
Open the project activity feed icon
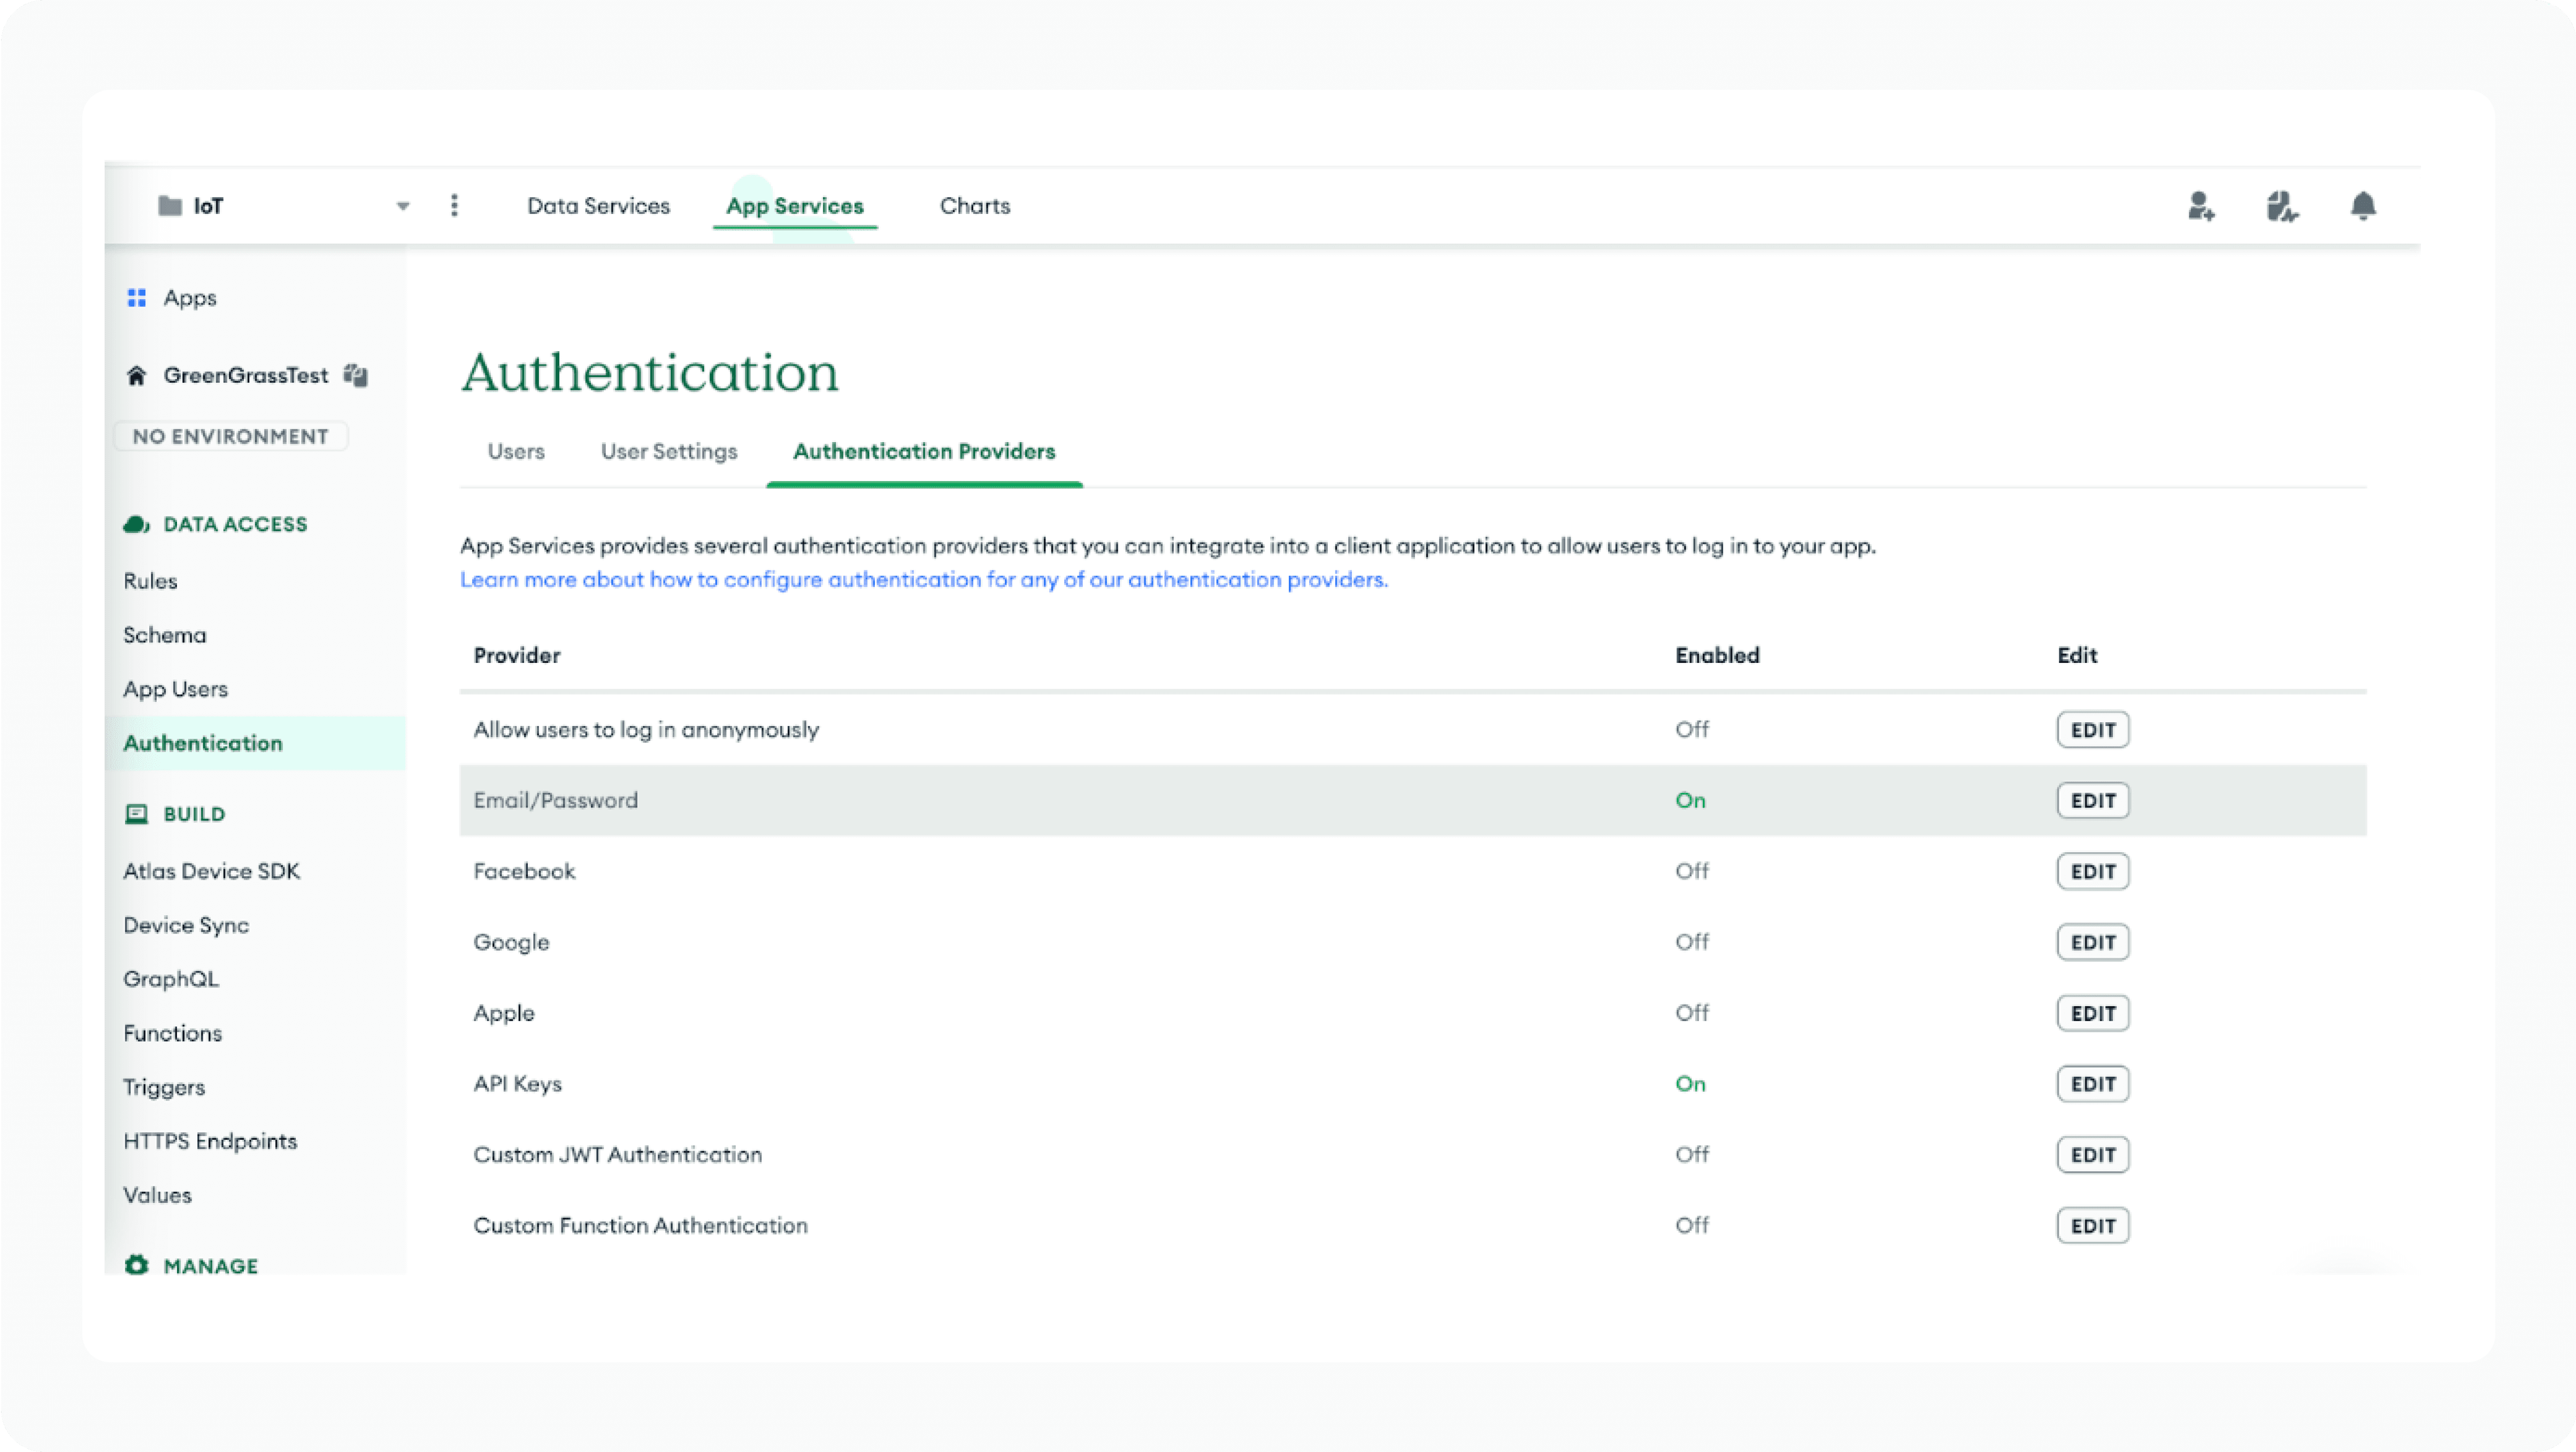click(x=2282, y=206)
